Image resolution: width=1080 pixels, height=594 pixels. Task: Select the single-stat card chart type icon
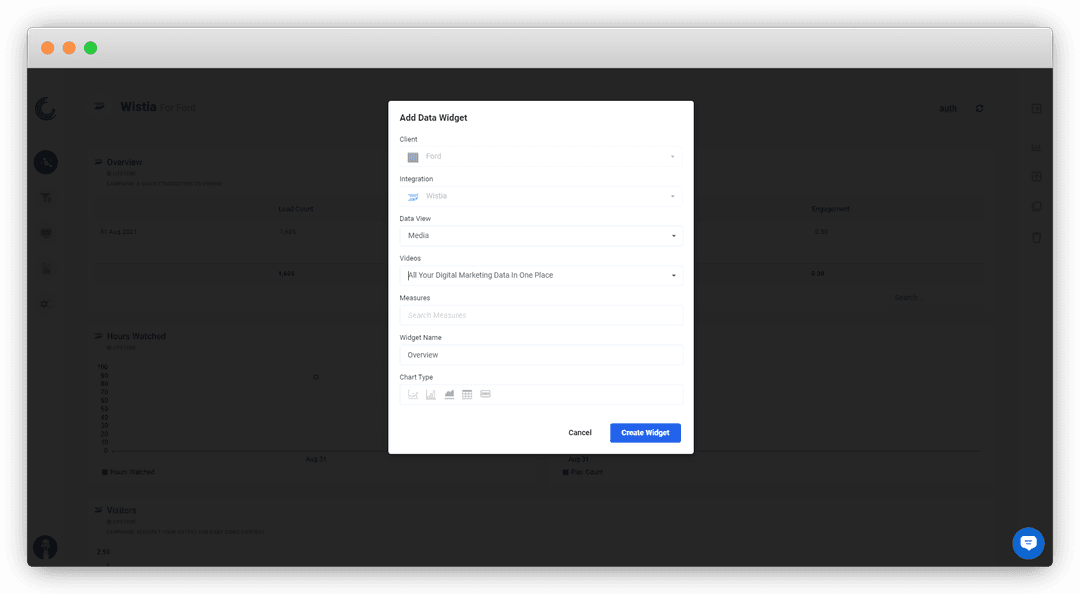point(486,394)
